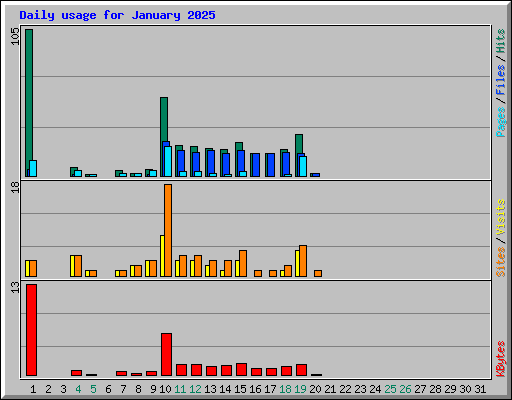
Task: Select the orange Sites bar for day 10
Action: click(x=168, y=230)
